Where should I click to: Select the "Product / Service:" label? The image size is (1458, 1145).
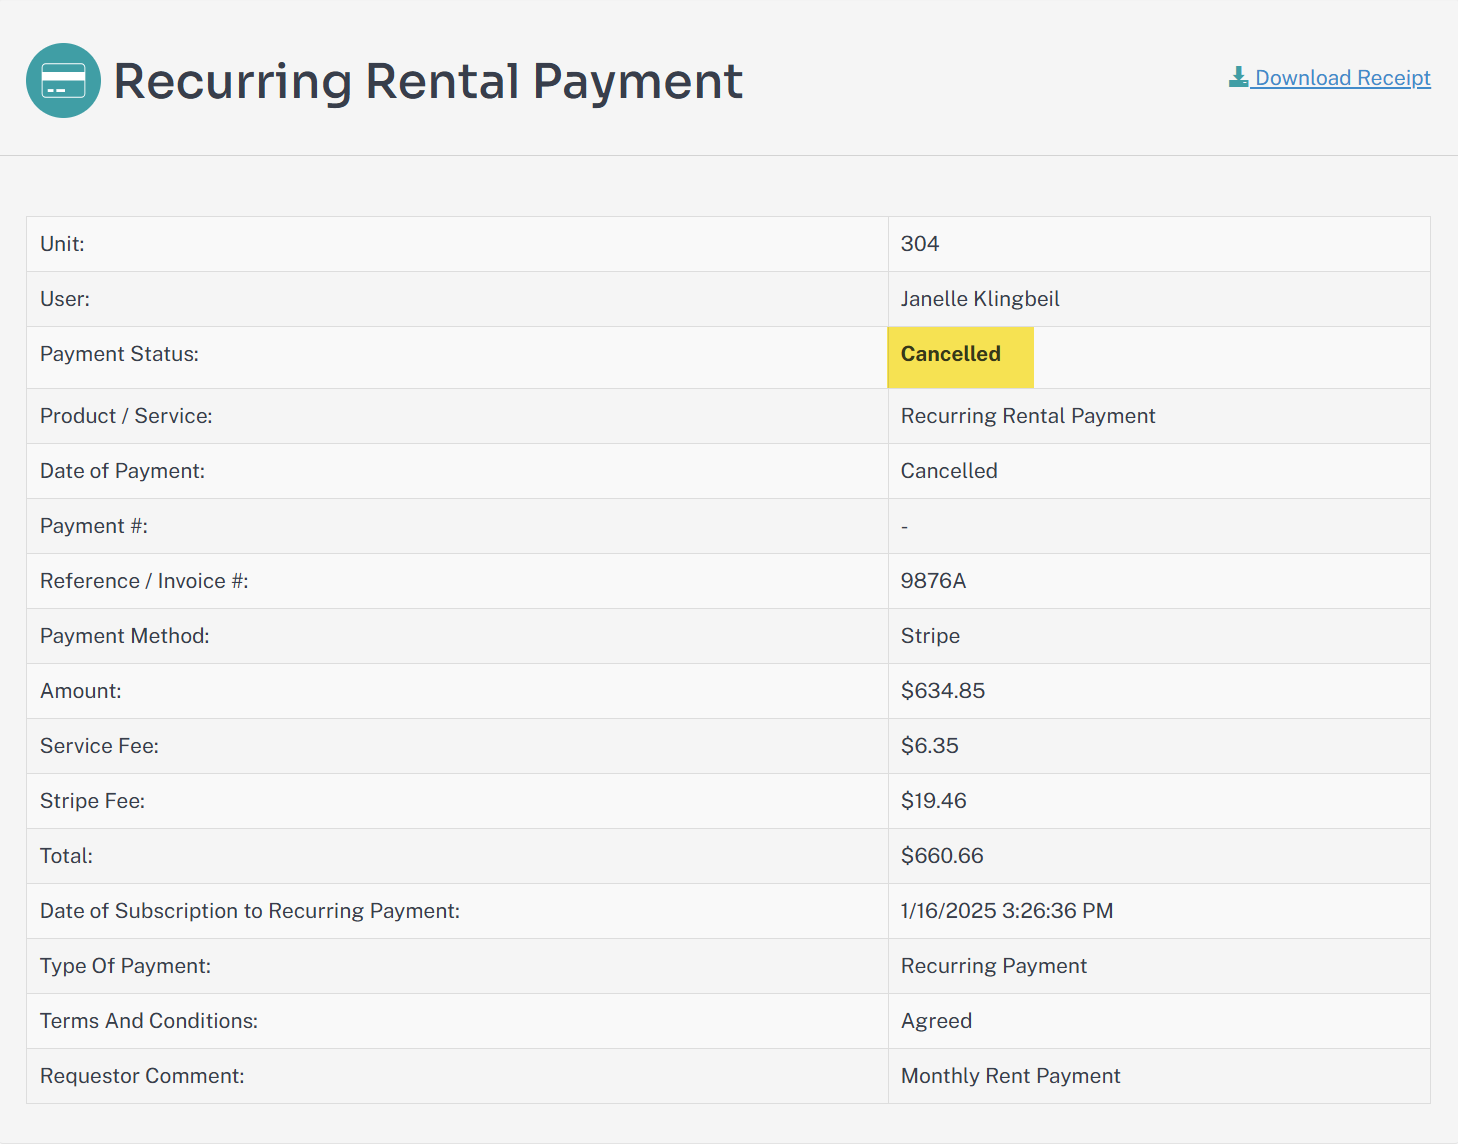click(126, 416)
